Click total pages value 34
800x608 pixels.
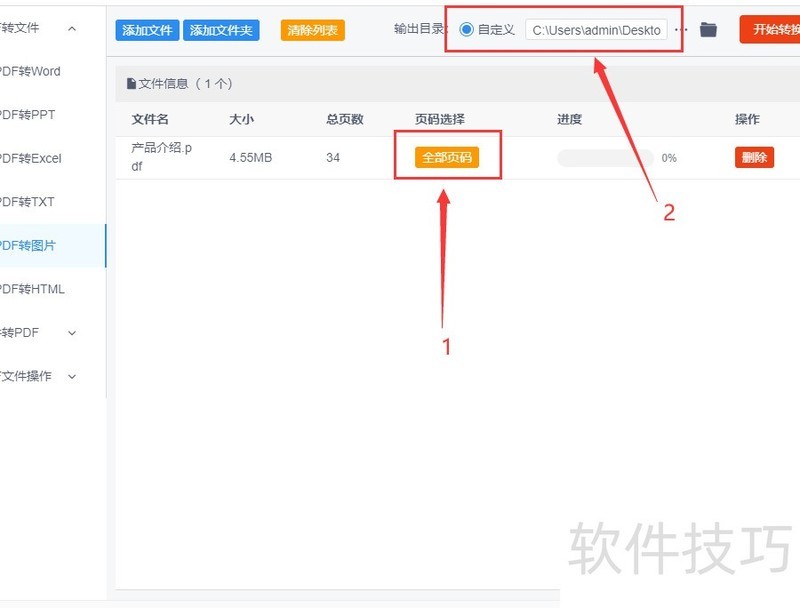coord(333,158)
